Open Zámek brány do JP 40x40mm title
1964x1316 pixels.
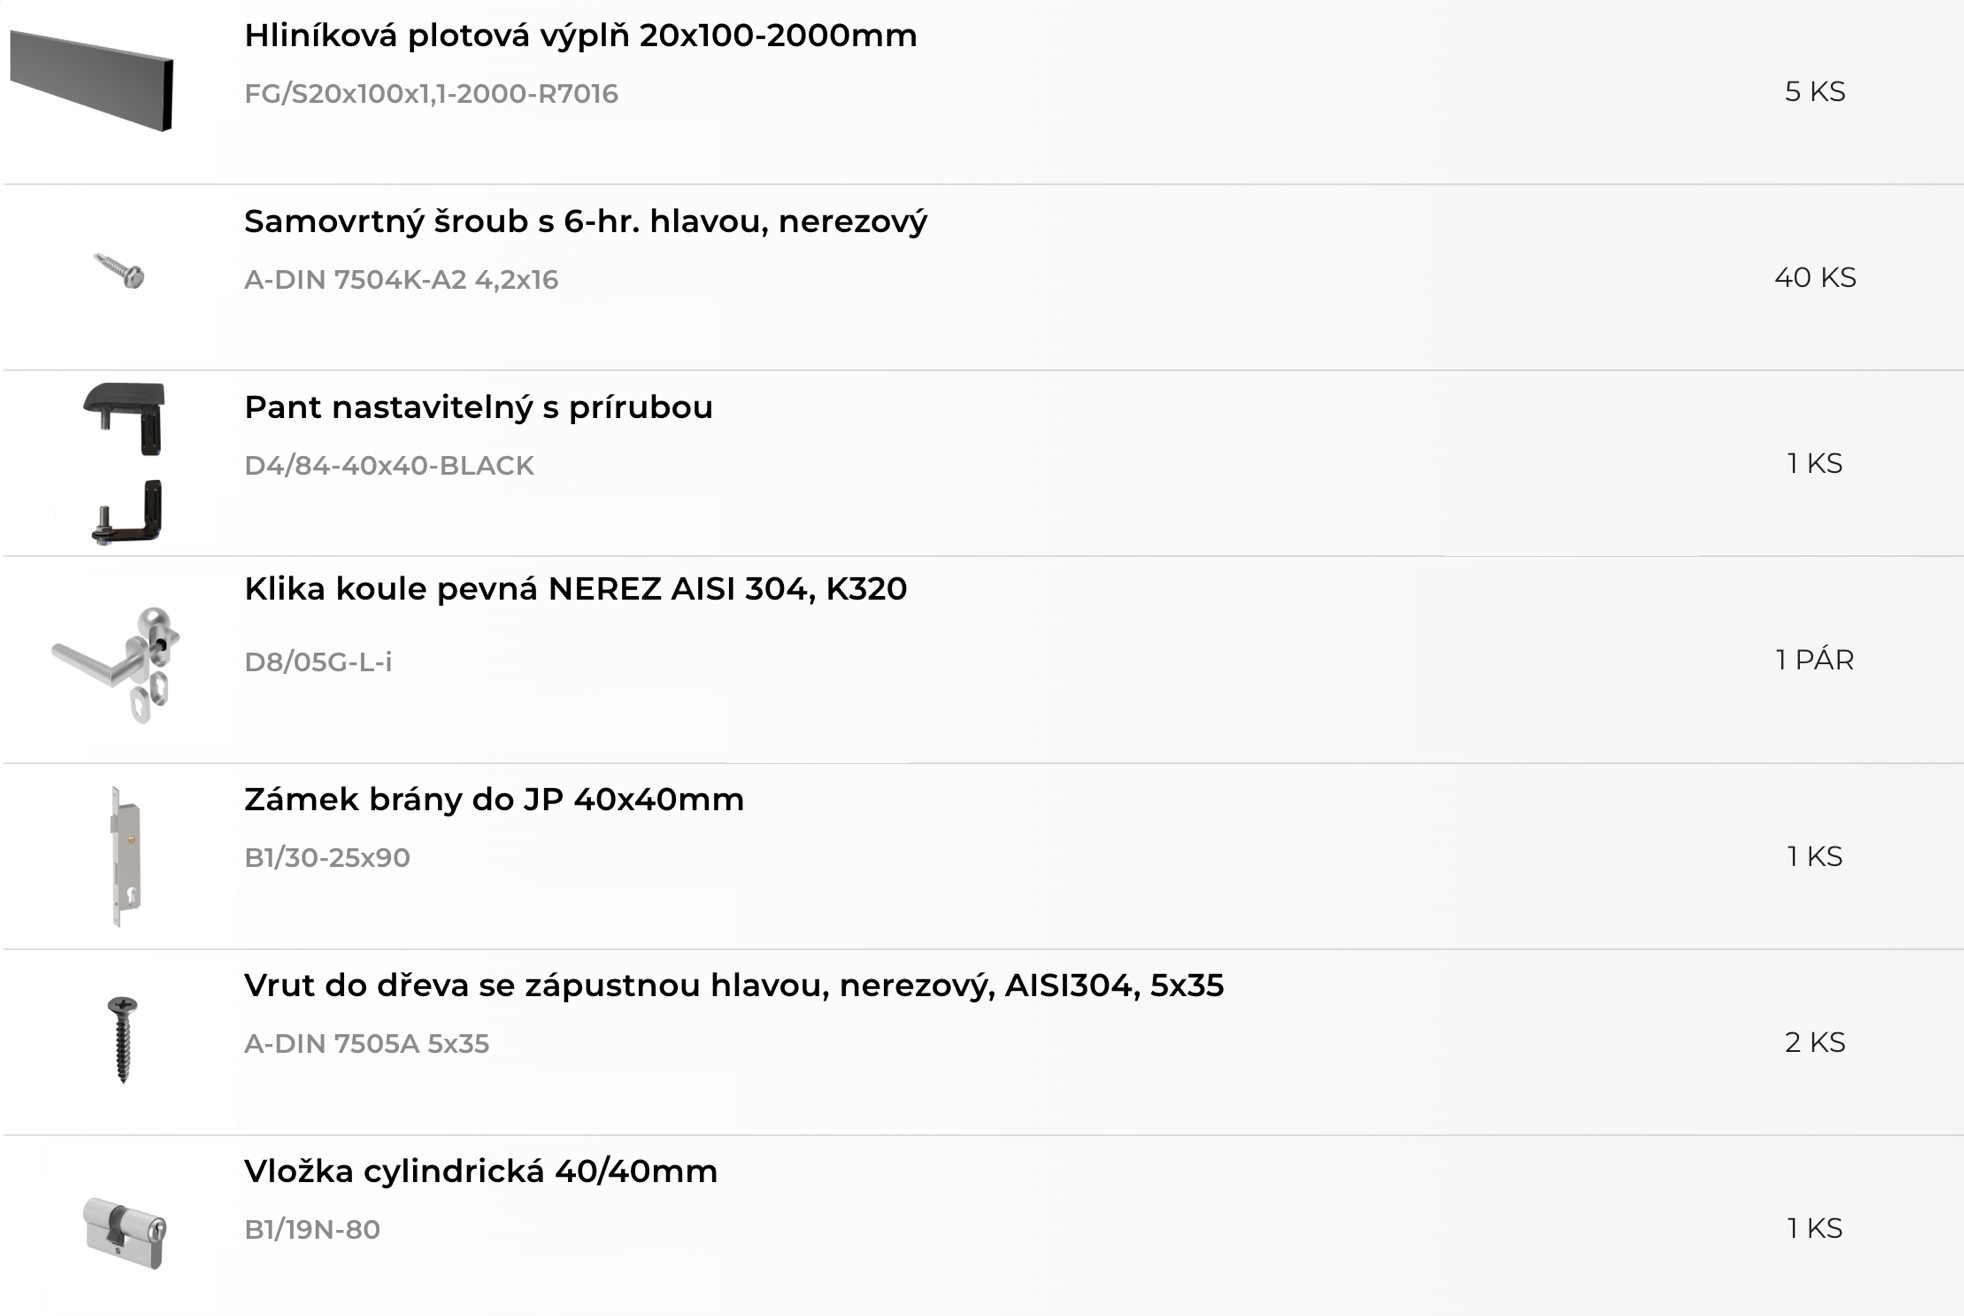[494, 800]
